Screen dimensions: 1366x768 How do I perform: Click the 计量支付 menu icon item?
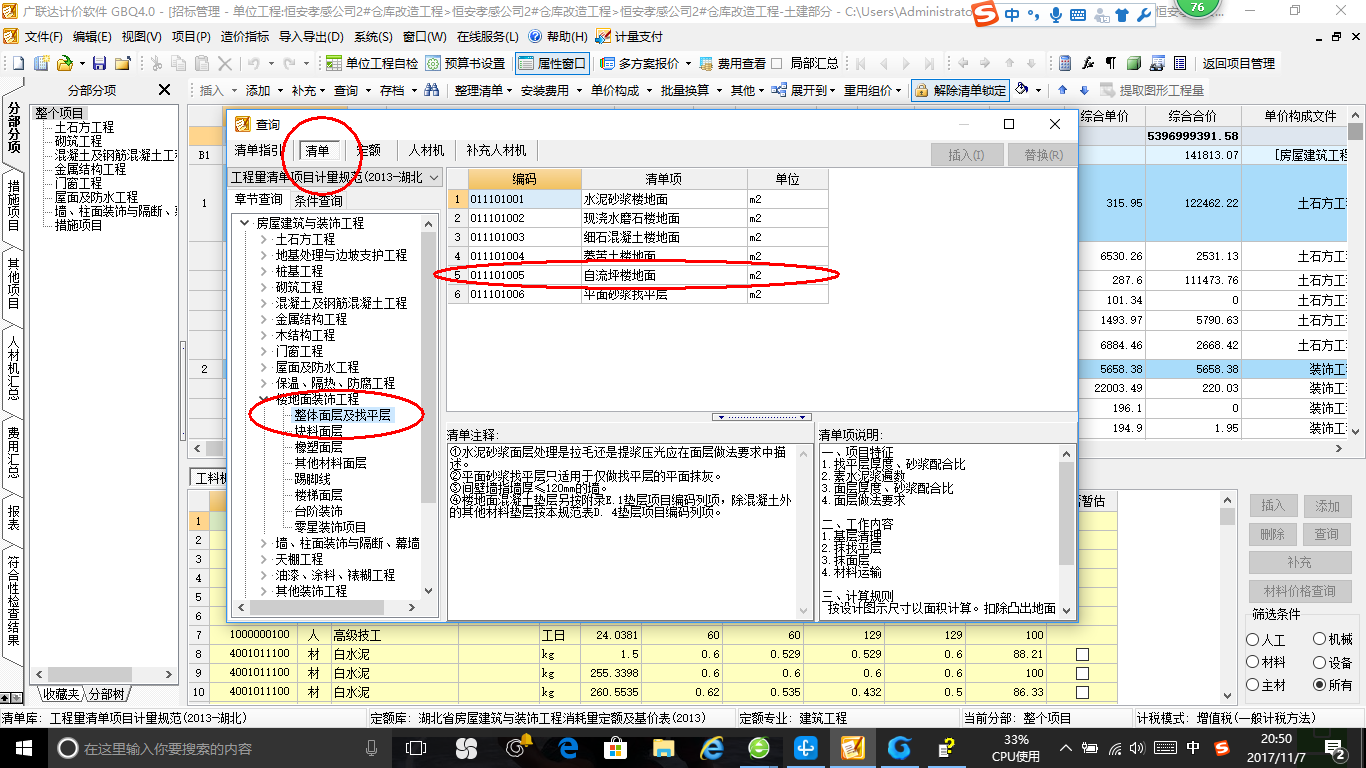tap(629, 36)
